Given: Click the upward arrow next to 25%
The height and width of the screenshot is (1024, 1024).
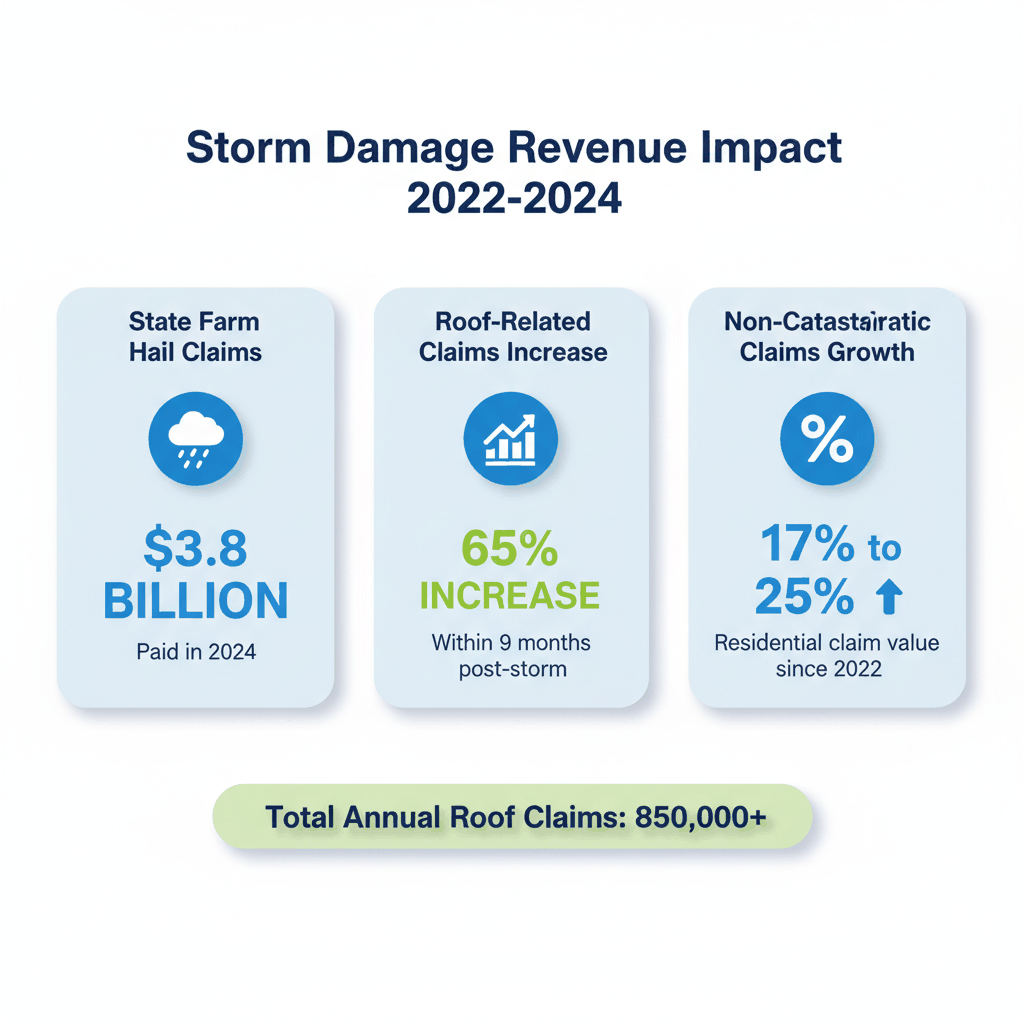Looking at the screenshot, I should pos(889,594).
